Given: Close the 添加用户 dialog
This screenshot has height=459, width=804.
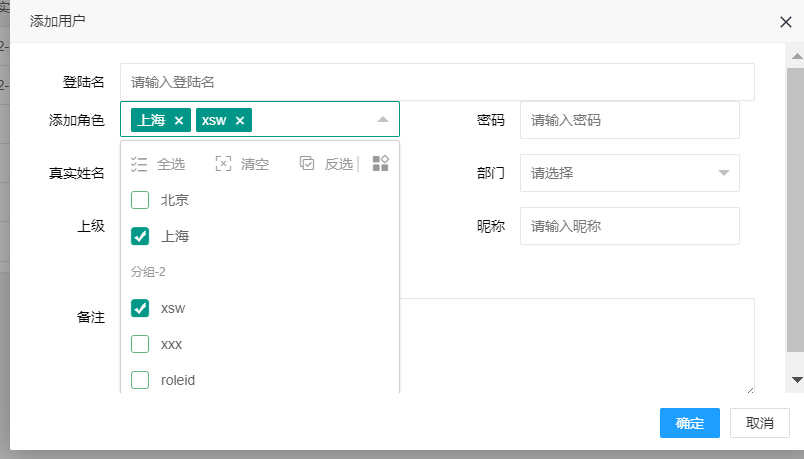Looking at the screenshot, I should 786,22.
